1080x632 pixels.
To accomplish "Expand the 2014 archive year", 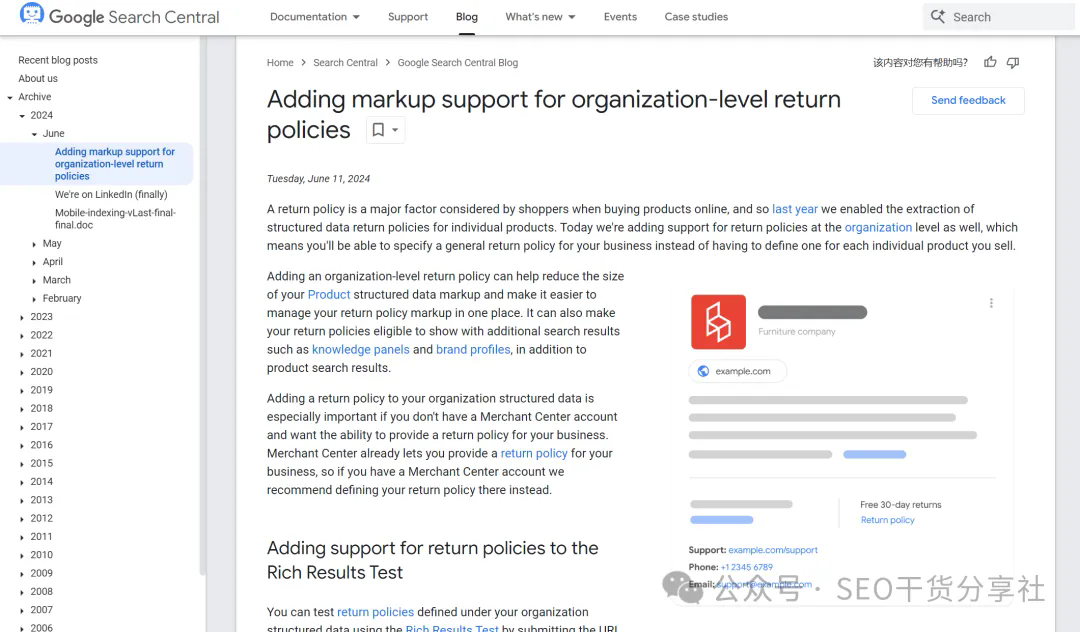I will [22, 482].
